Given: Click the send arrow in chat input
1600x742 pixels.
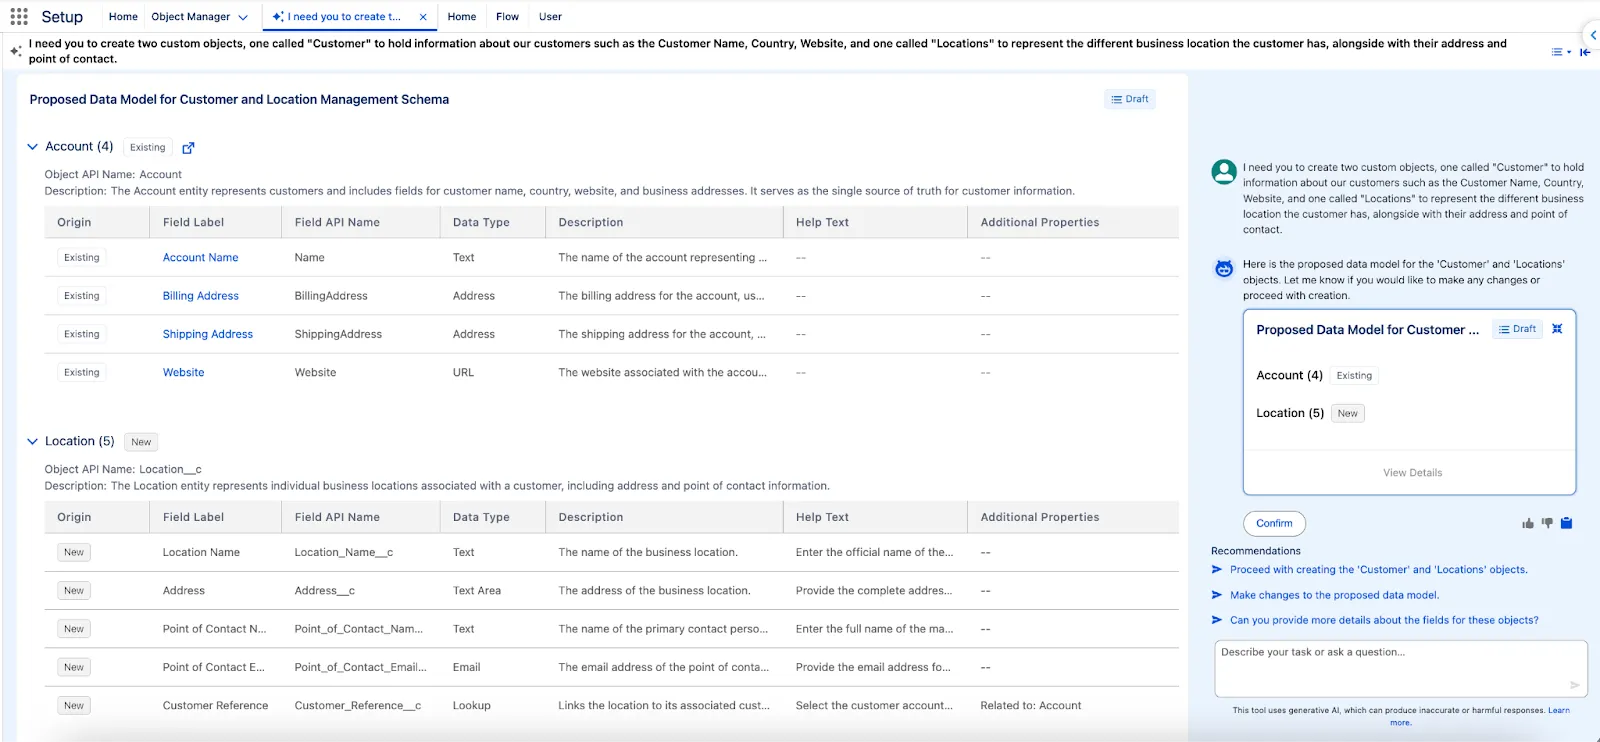Looking at the screenshot, I should click(1574, 685).
